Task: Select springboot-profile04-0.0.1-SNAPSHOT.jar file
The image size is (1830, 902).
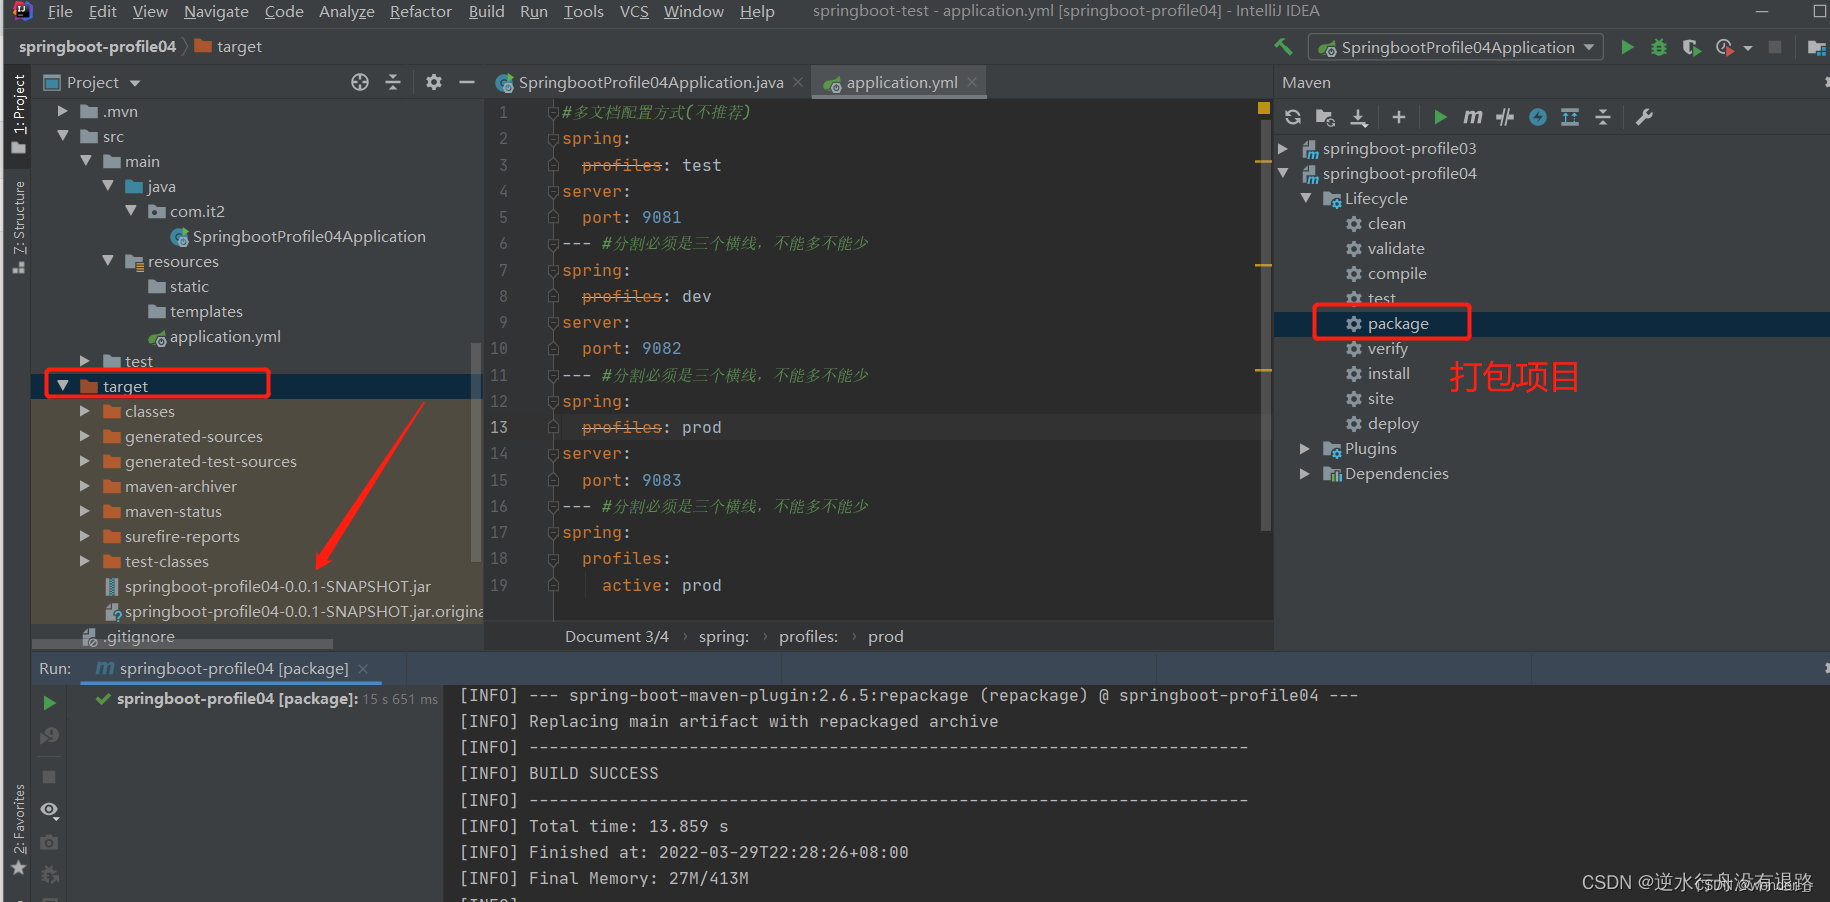Action: [x=277, y=587]
